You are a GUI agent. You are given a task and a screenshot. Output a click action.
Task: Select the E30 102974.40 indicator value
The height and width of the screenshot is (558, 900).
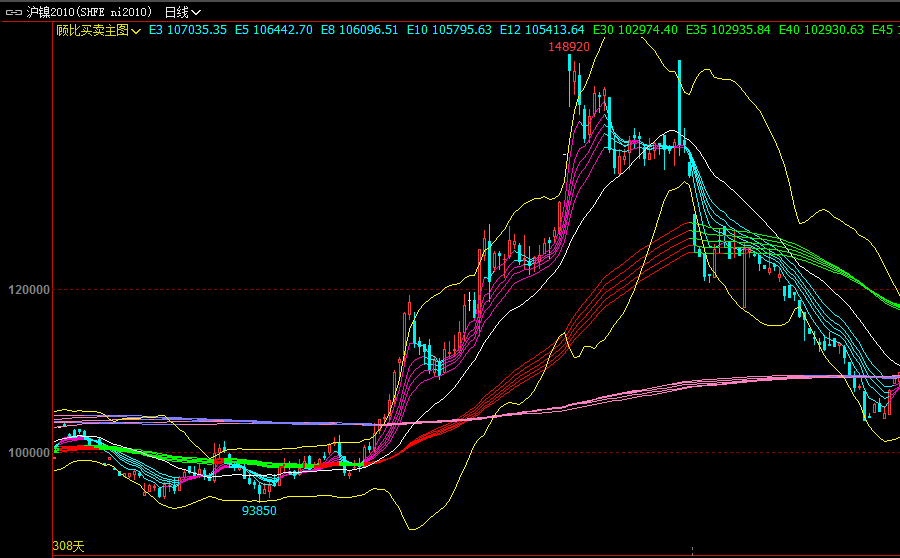(635, 30)
